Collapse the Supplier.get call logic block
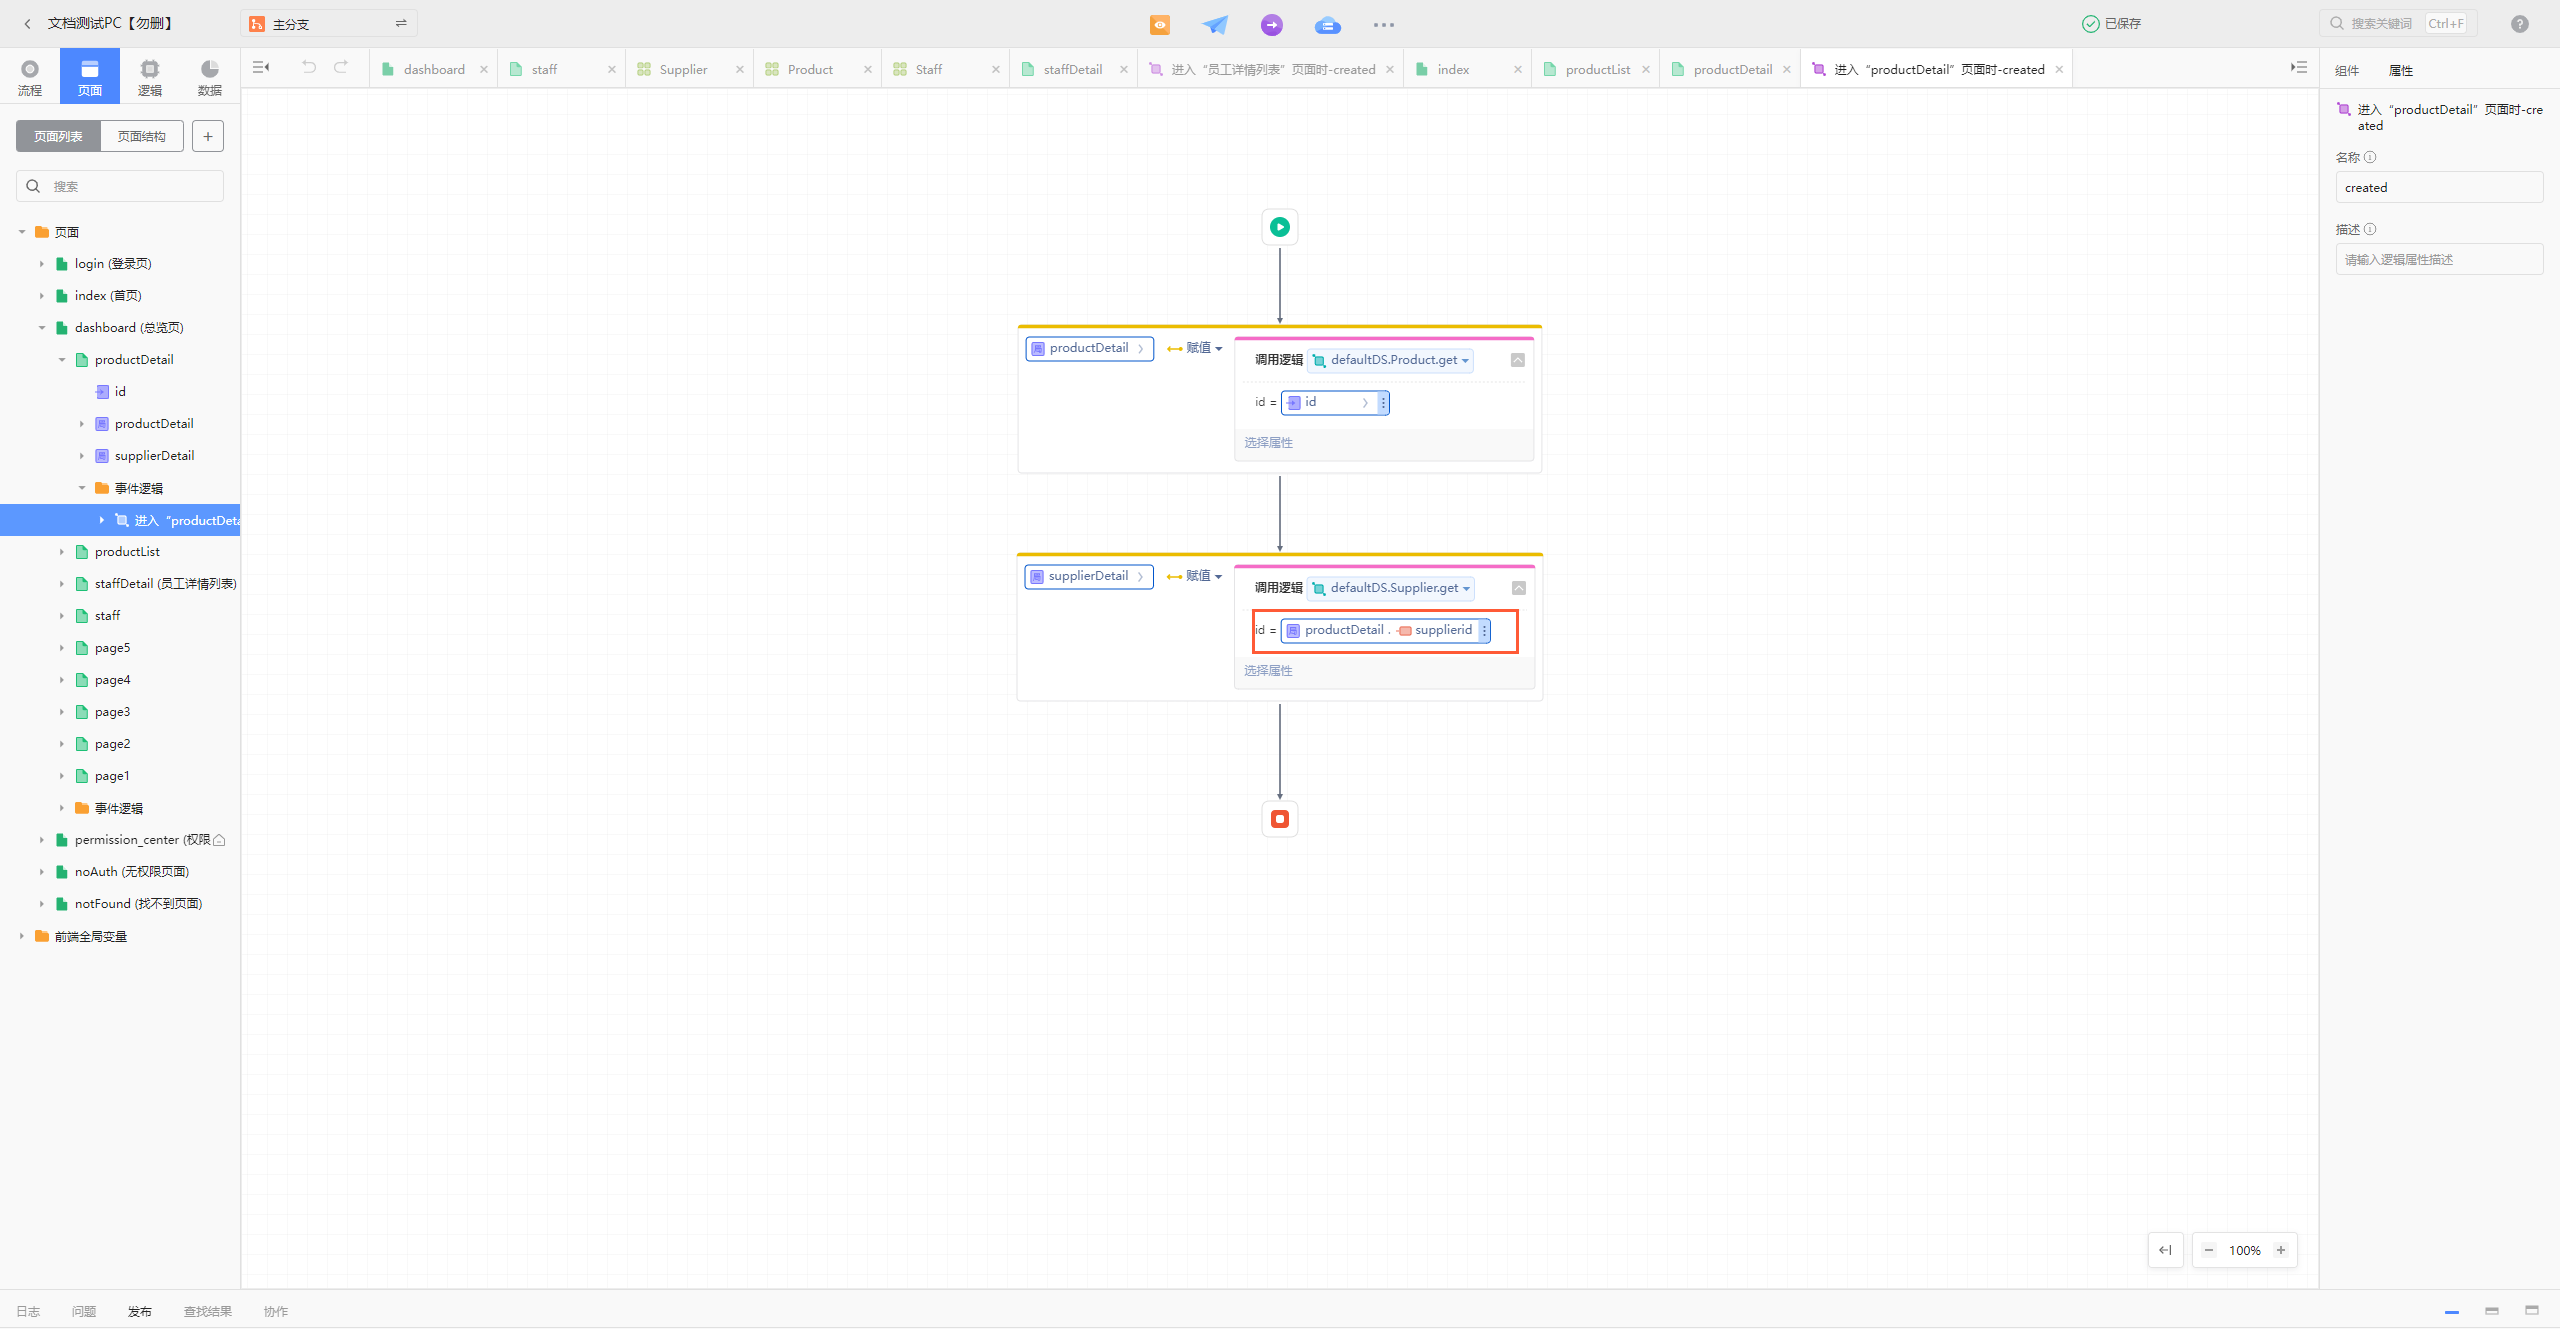2560x1329 pixels. pyautogui.click(x=1518, y=588)
